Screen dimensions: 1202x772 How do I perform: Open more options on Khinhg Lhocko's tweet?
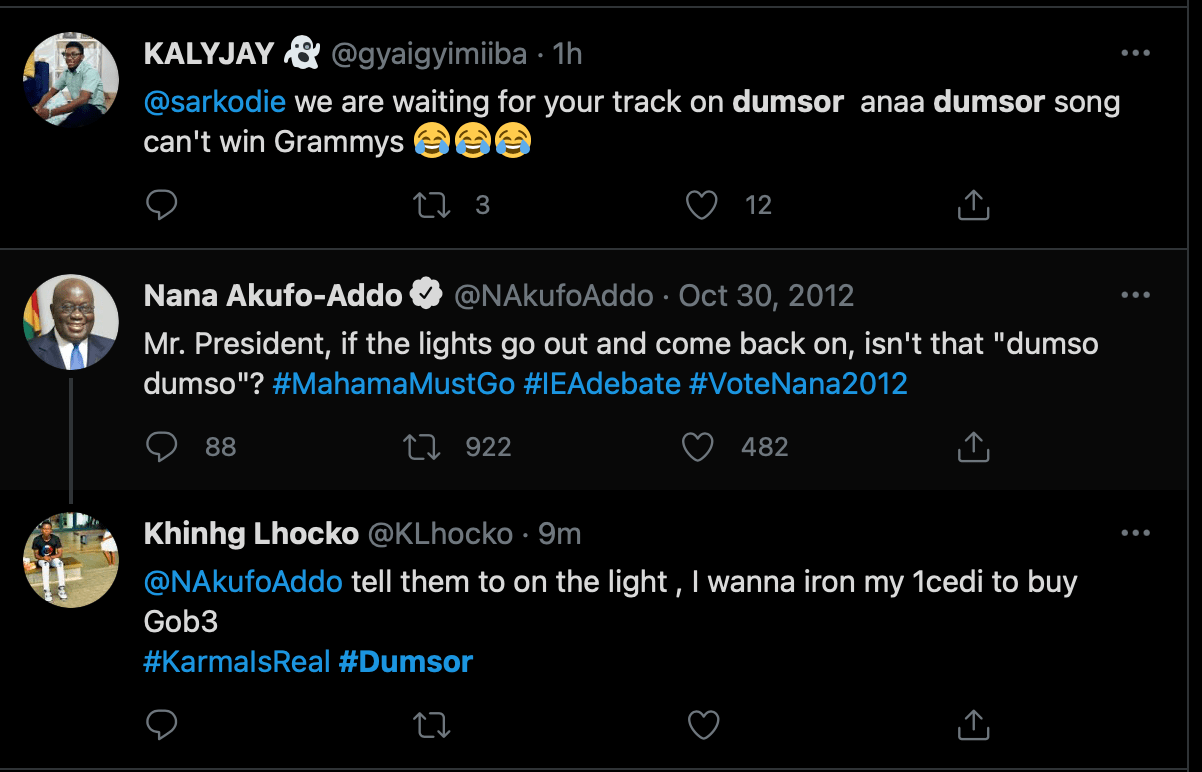(x=1135, y=533)
